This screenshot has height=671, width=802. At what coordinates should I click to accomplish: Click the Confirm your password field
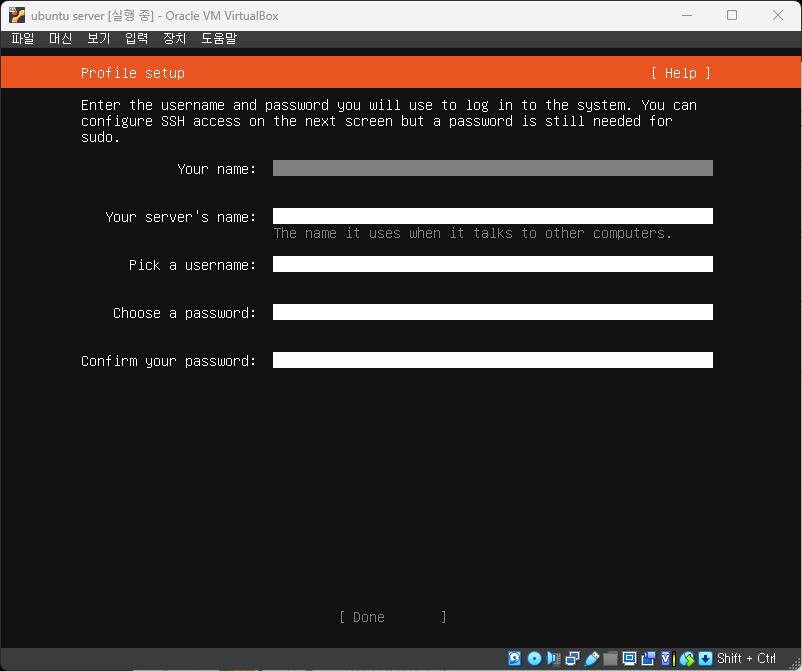[493, 360]
